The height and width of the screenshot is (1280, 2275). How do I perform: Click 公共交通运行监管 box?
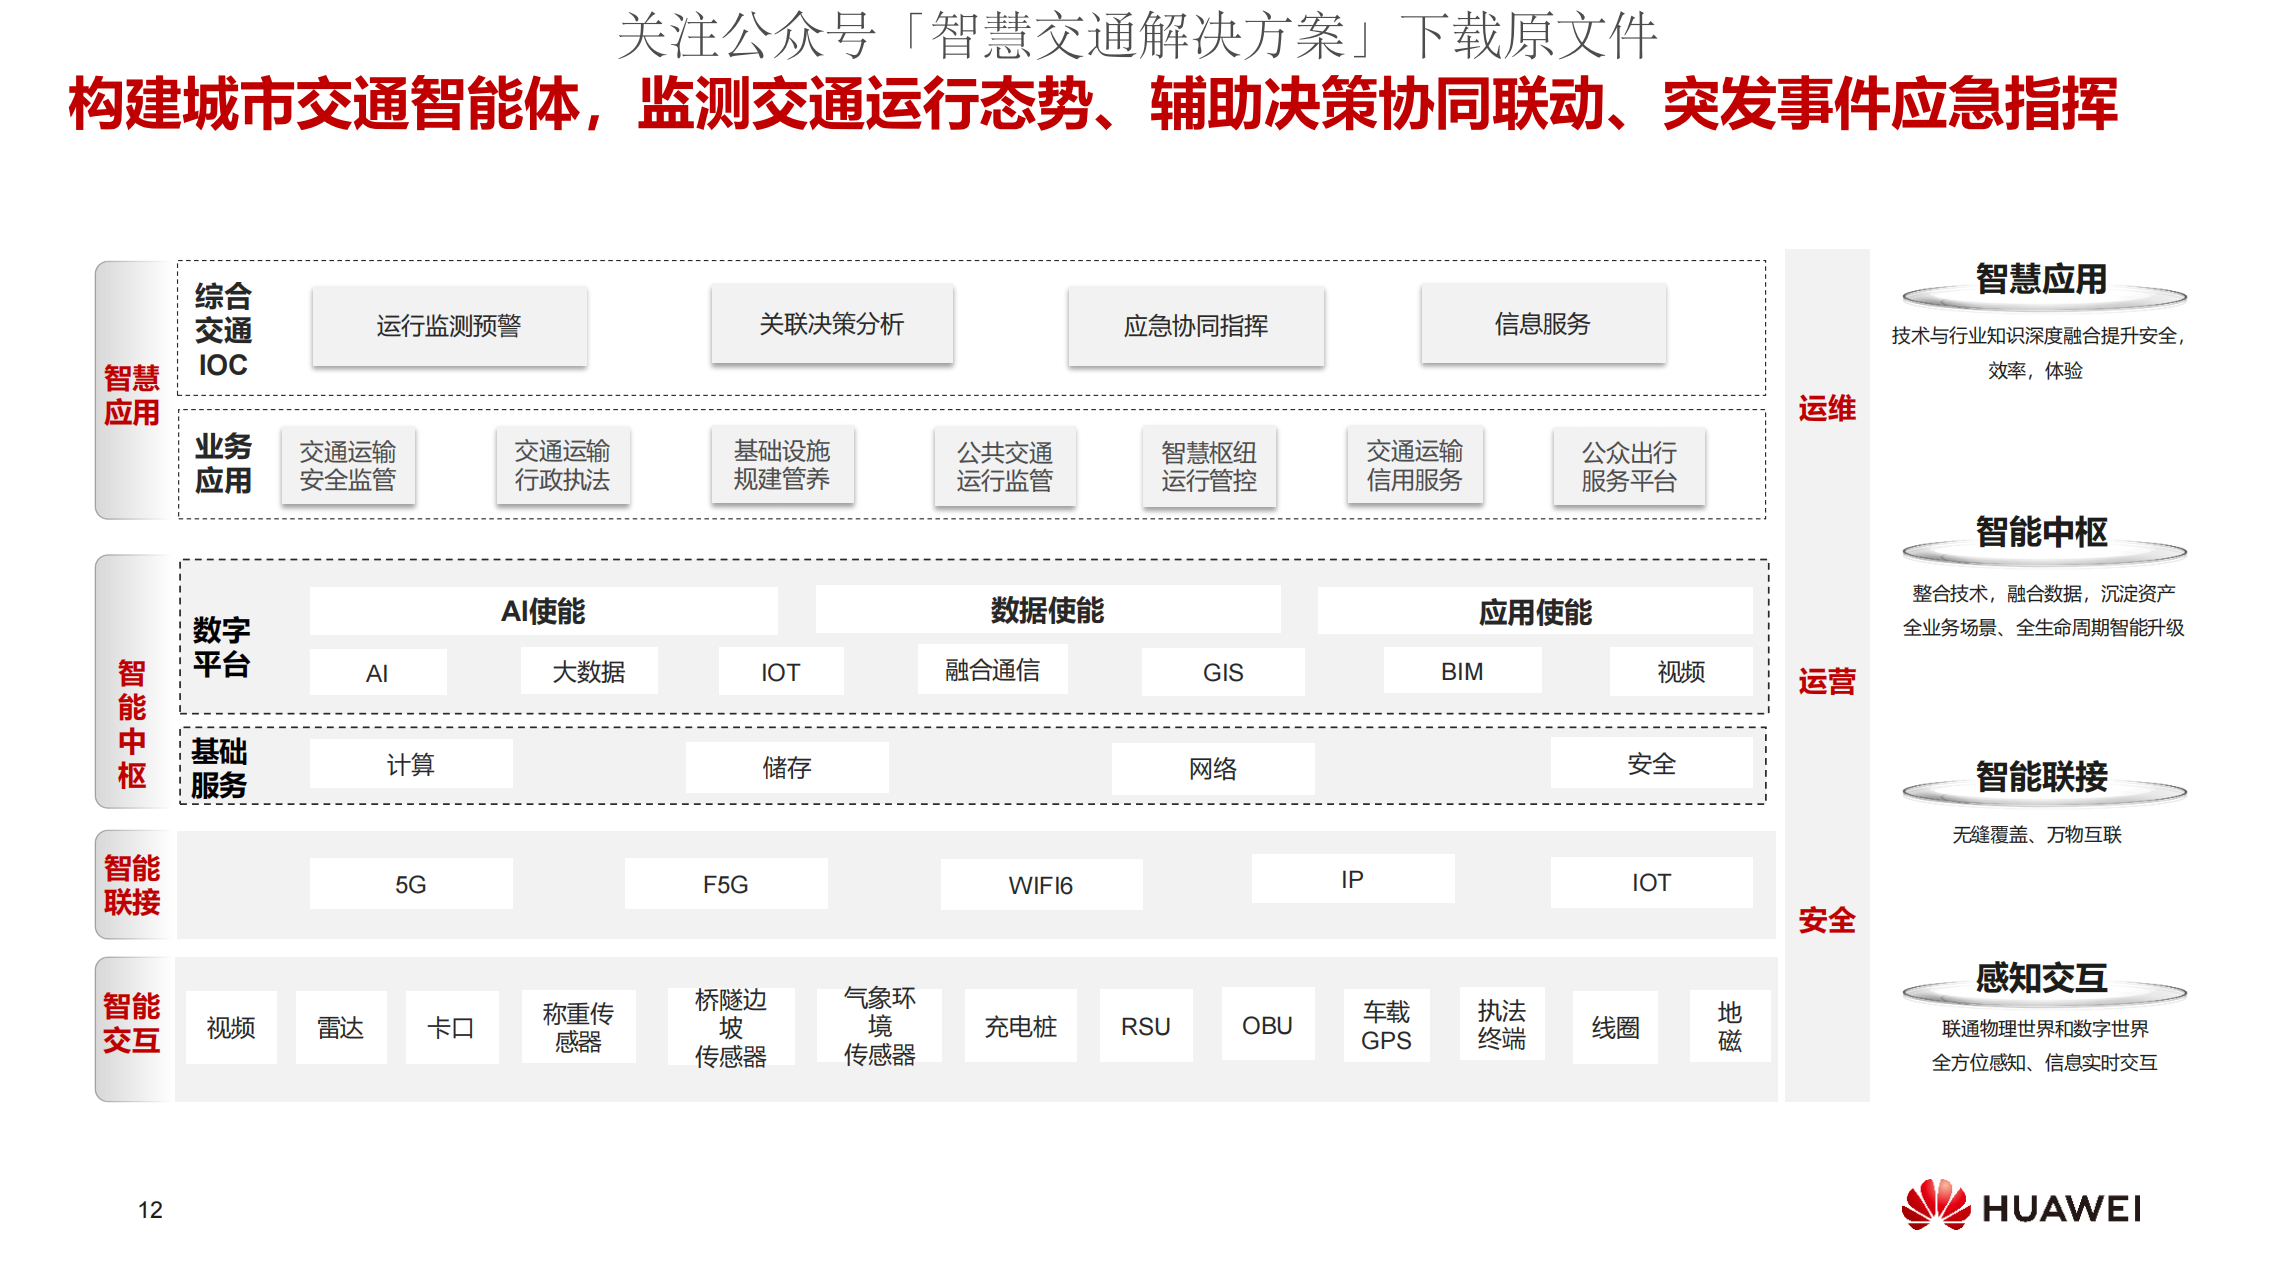click(1005, 467)
